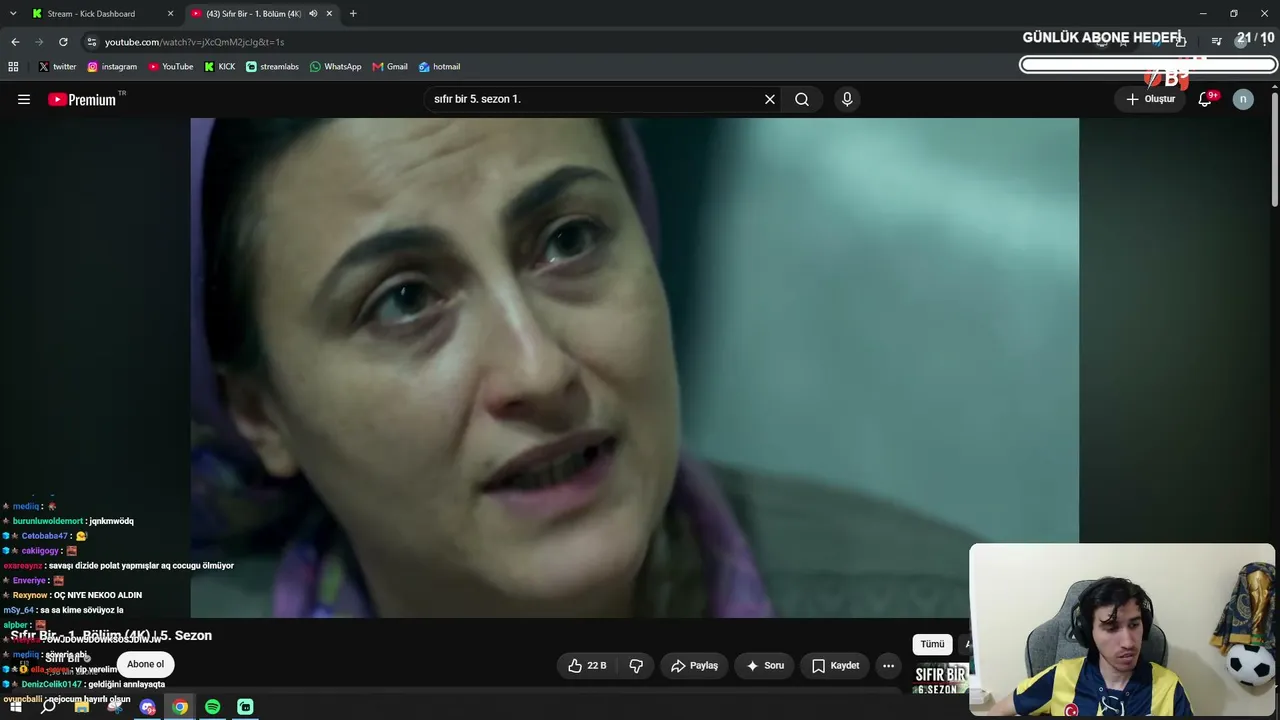Open the Chrome apps grid
Image resolution: width=1280 pixels, height=720 pixels.
(x=13, y=67)
